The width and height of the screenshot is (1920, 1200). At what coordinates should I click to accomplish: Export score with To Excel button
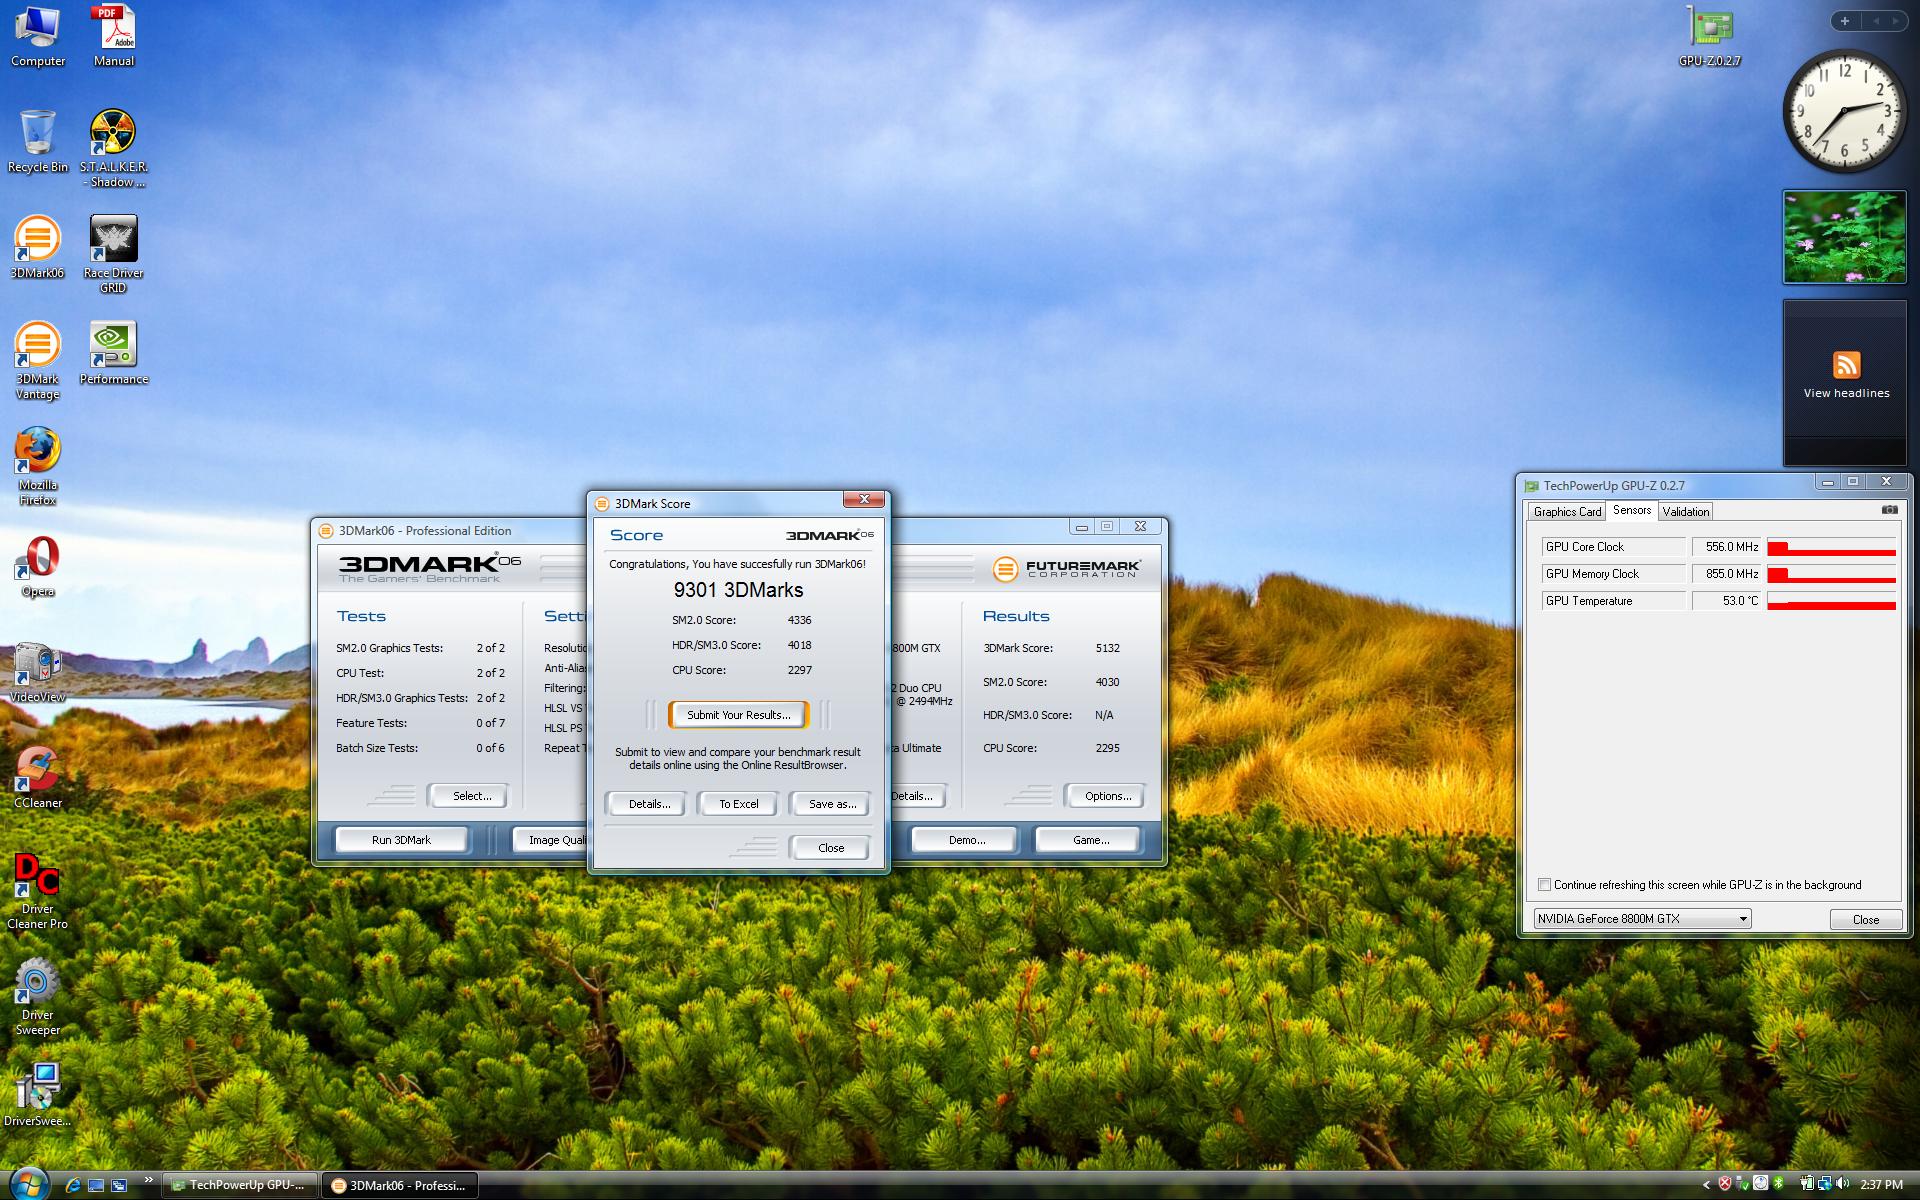[x=739, y=804]
